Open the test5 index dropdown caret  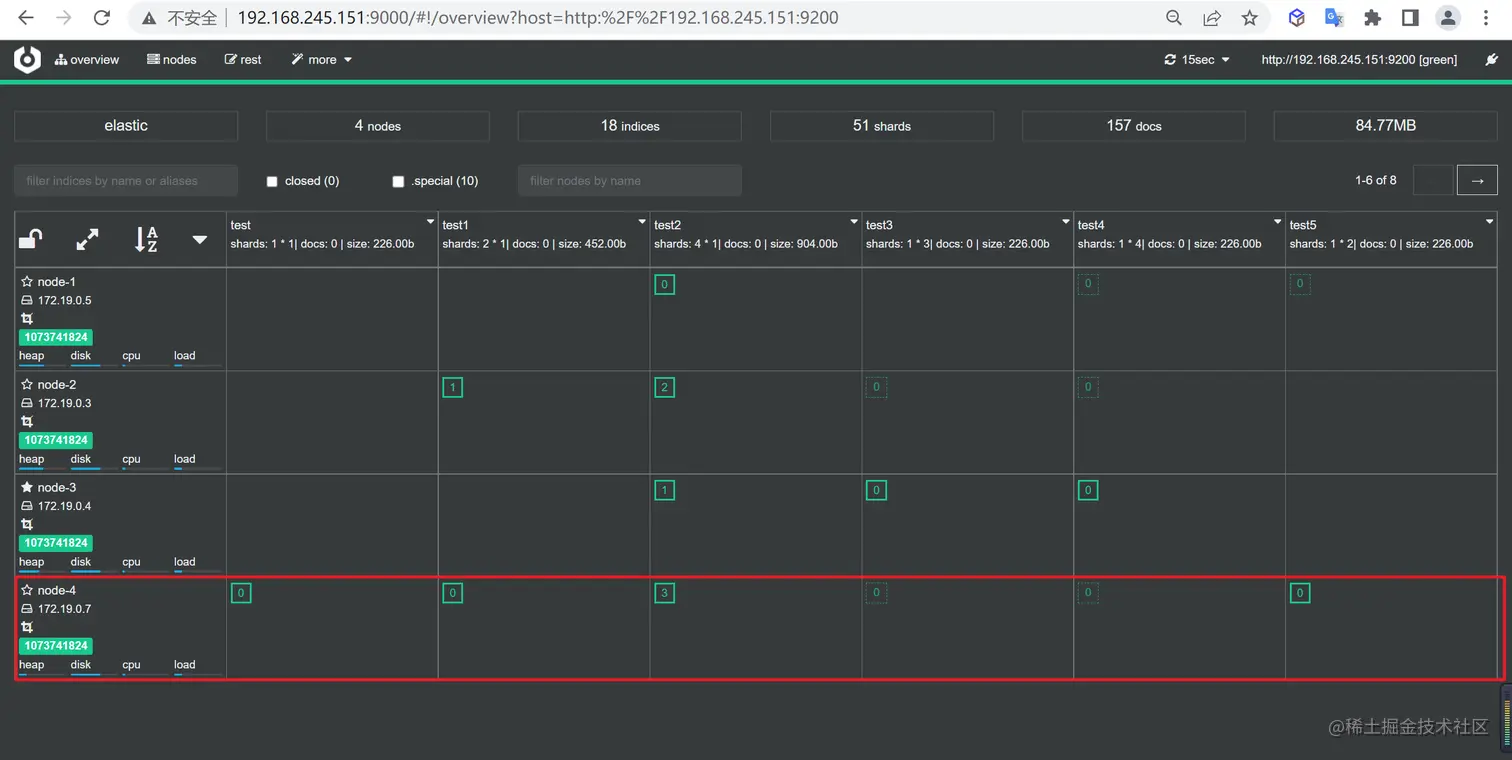click(1490, 221)
